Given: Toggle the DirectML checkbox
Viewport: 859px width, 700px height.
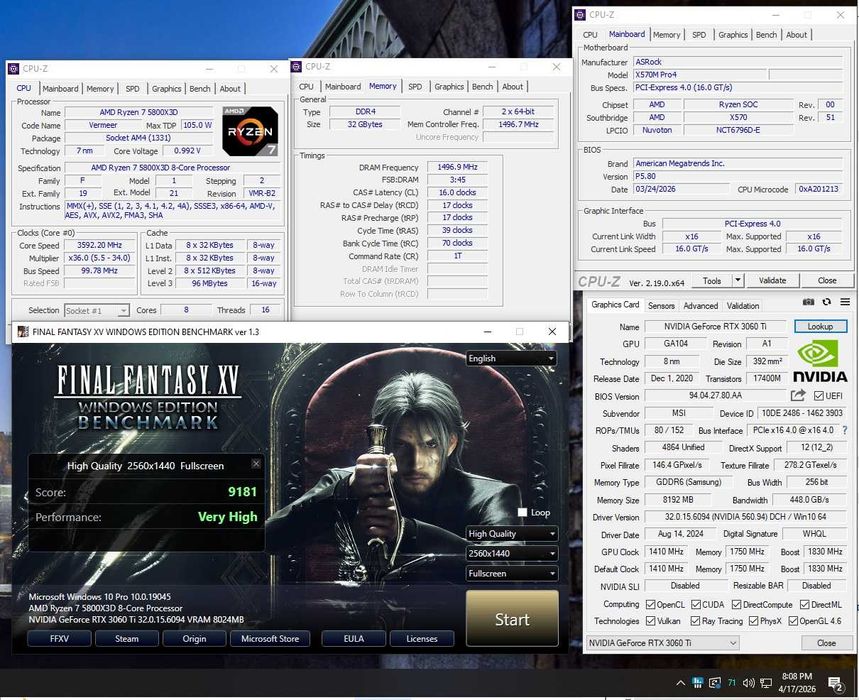Looking at the screenshot, I should click(x=804, y=604).
